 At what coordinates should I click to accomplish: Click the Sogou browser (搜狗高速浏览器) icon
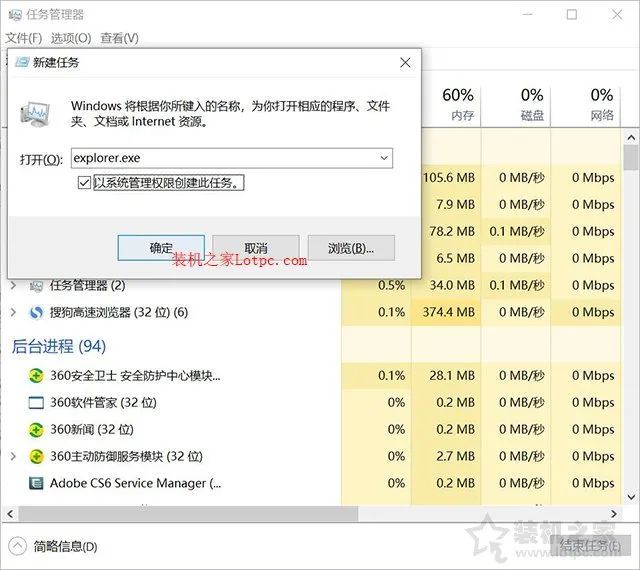pyautogui.click(x=36, y=312)
